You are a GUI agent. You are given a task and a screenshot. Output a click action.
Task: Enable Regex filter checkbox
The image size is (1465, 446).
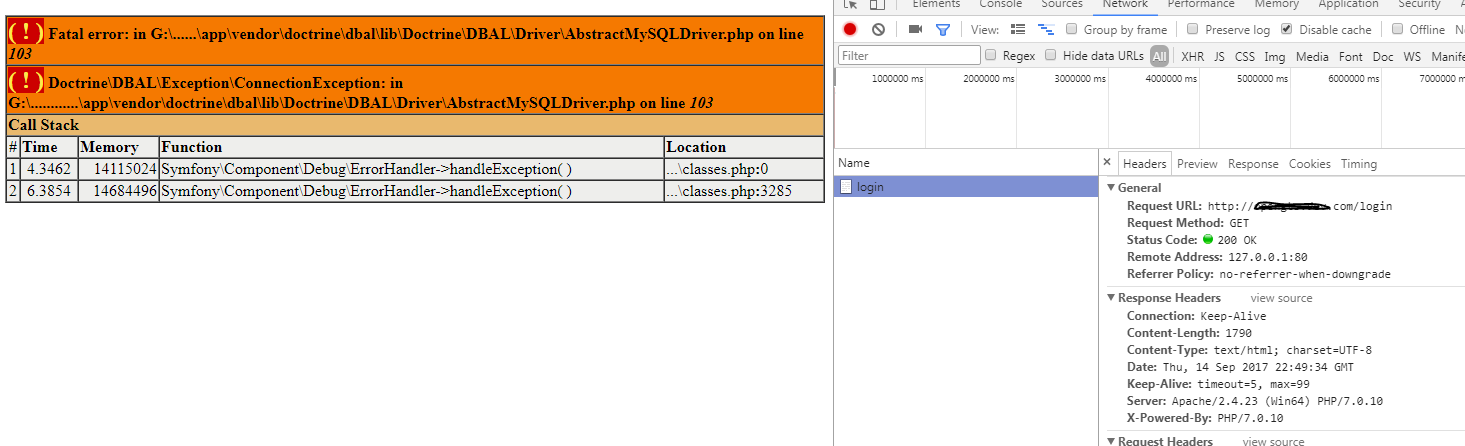pos(991,56)
